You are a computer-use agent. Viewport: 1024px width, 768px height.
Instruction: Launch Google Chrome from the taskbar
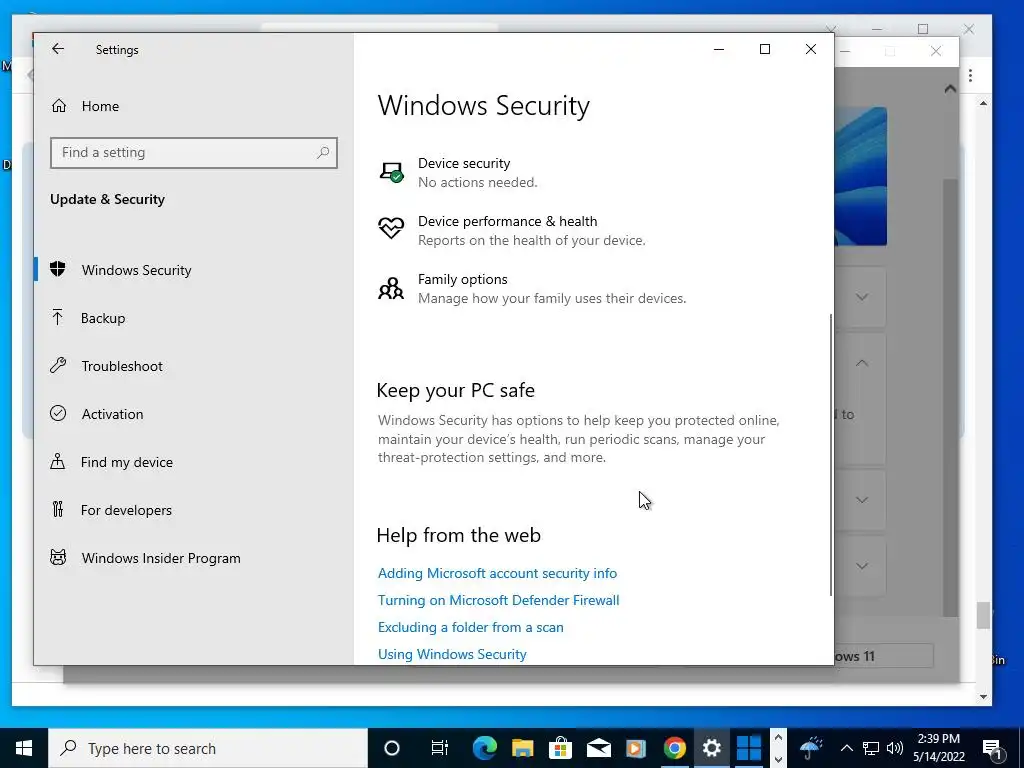click(x=675, y=748)
